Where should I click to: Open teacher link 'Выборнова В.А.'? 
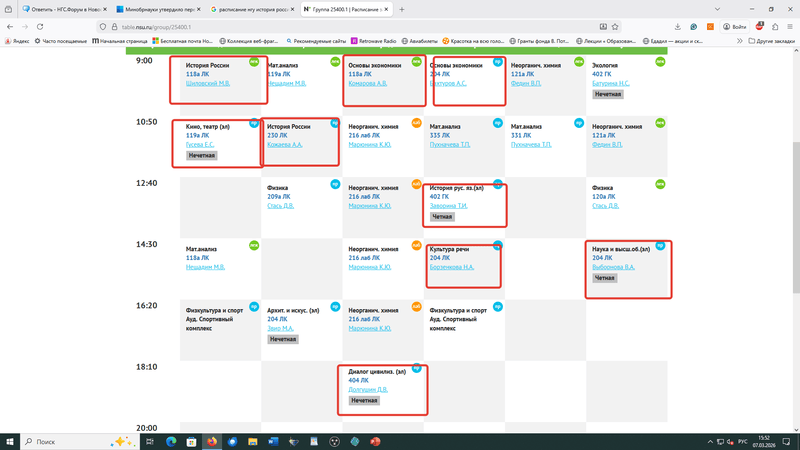point(613,267)
